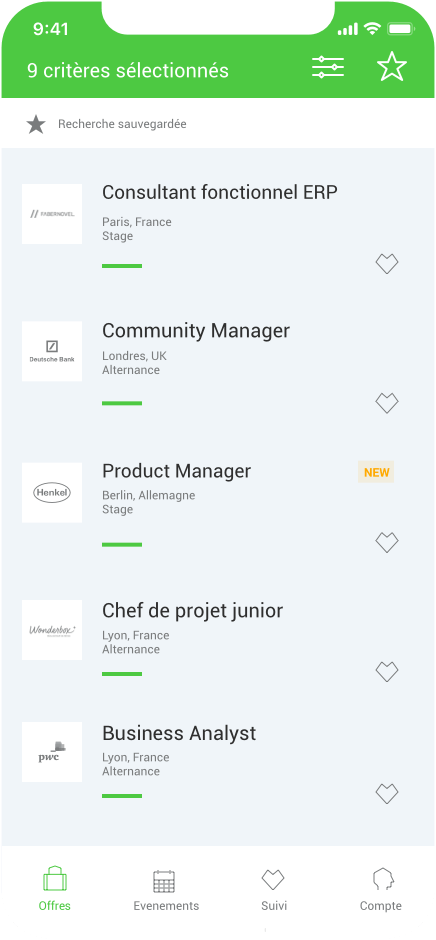The height and width of the screenshot is (940, 436).
Task: Toggle heart for Chef de projet junior
Action: point(387,671)
